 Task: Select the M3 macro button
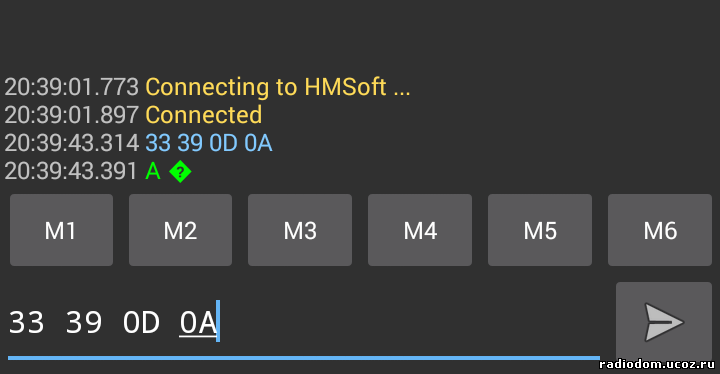(x=300, y=230)
